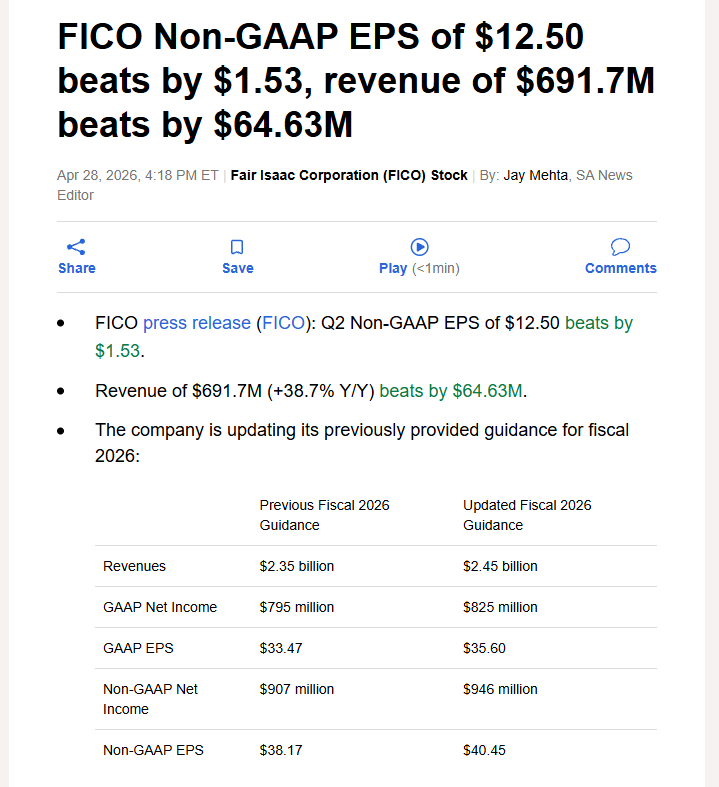Viewport: 719px width, 787px height.
Task: Click the Comments speech bubble icon
Action: coord(620,246)
